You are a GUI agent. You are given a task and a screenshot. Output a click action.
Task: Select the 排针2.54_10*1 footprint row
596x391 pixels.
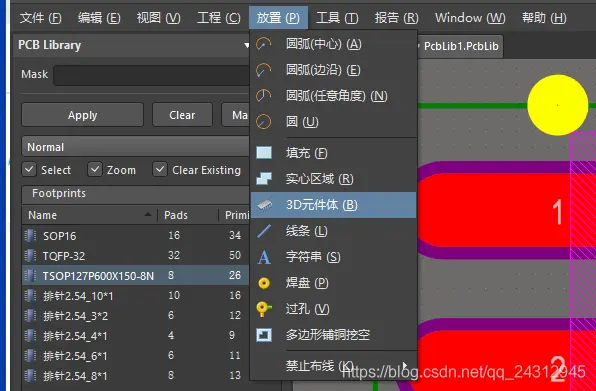click(x=136, y=295)
